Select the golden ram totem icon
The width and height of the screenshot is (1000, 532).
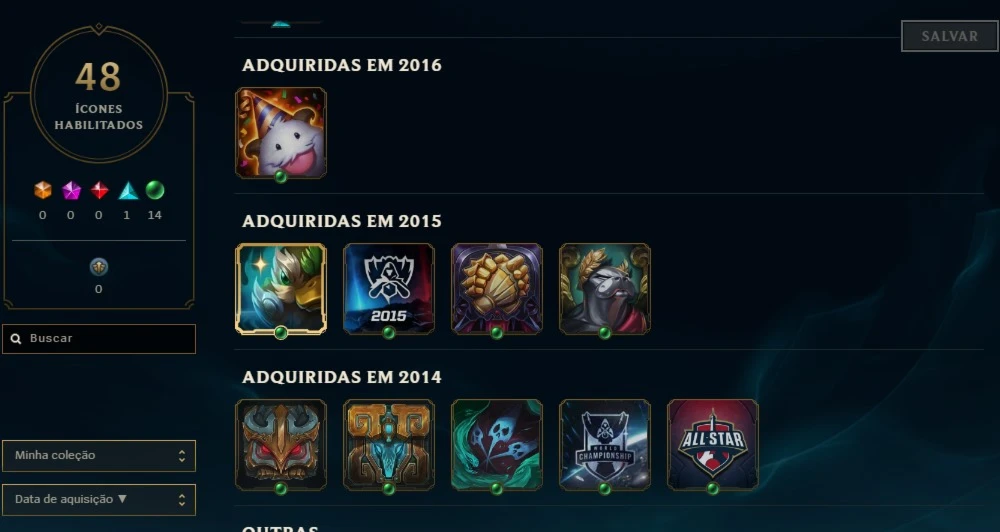(x=389, y=445)
